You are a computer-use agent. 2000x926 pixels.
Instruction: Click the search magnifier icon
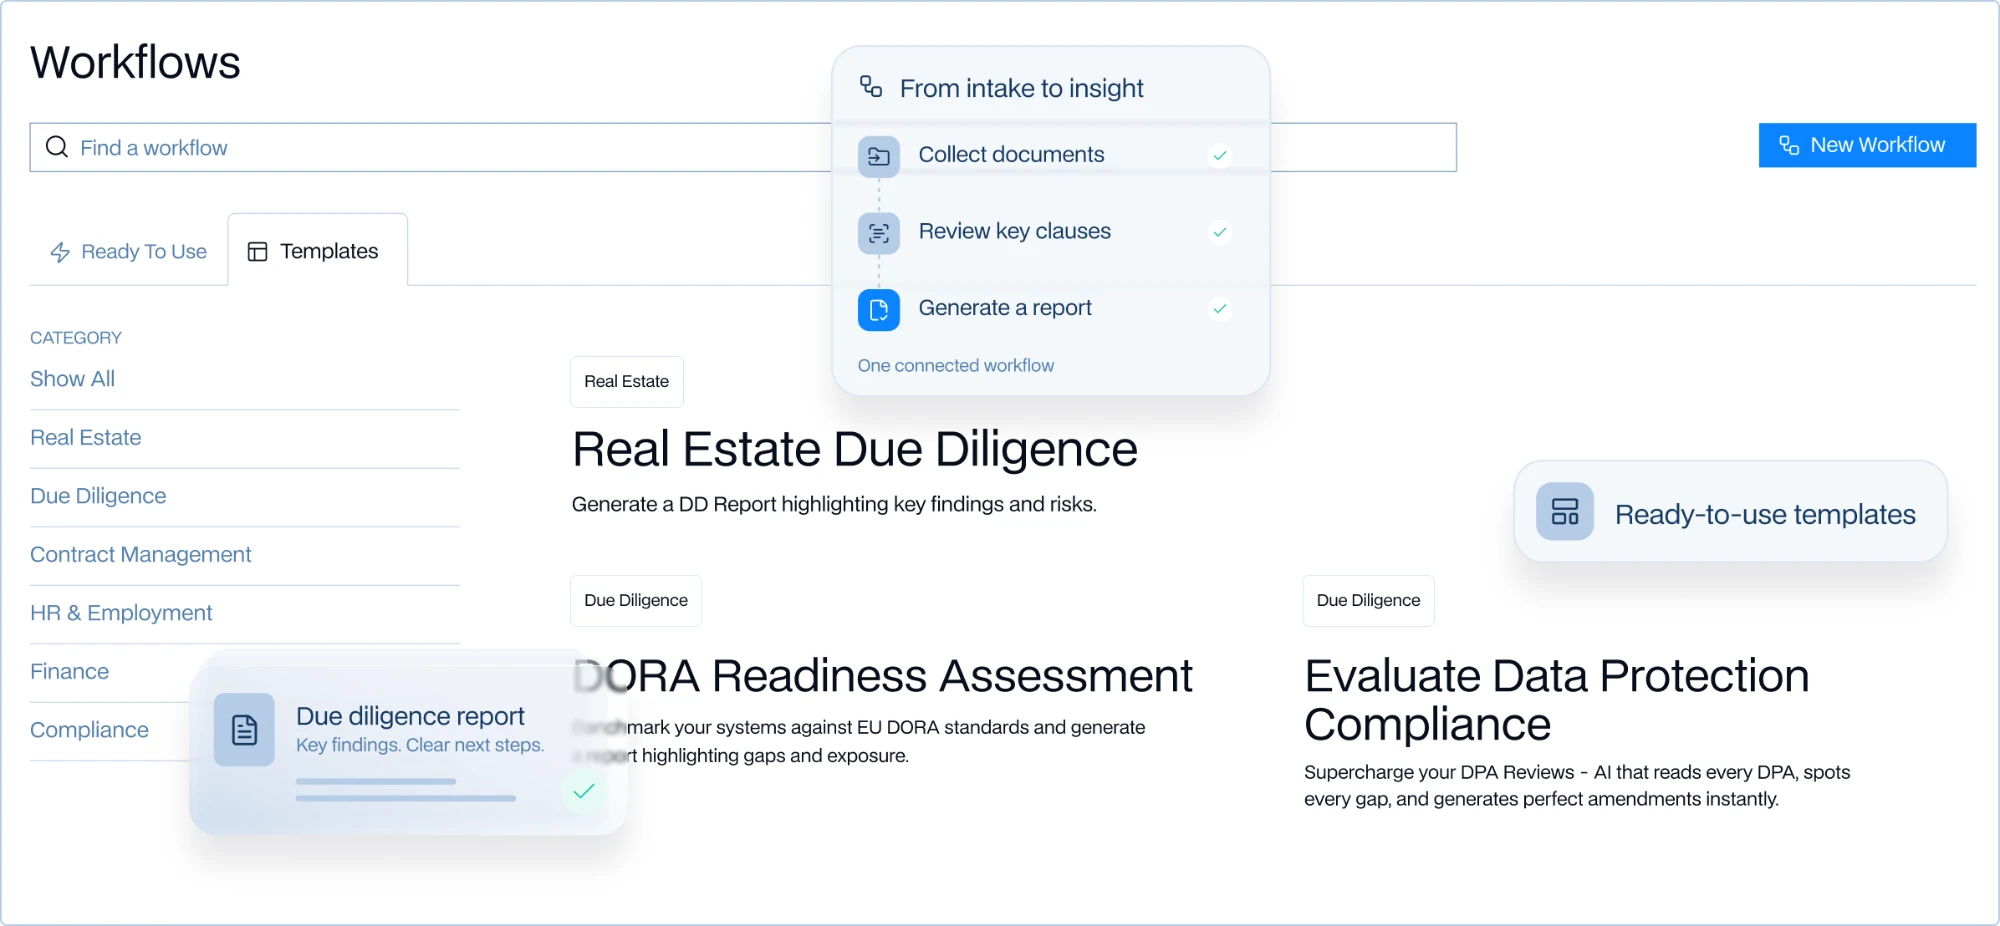(57, 147)
